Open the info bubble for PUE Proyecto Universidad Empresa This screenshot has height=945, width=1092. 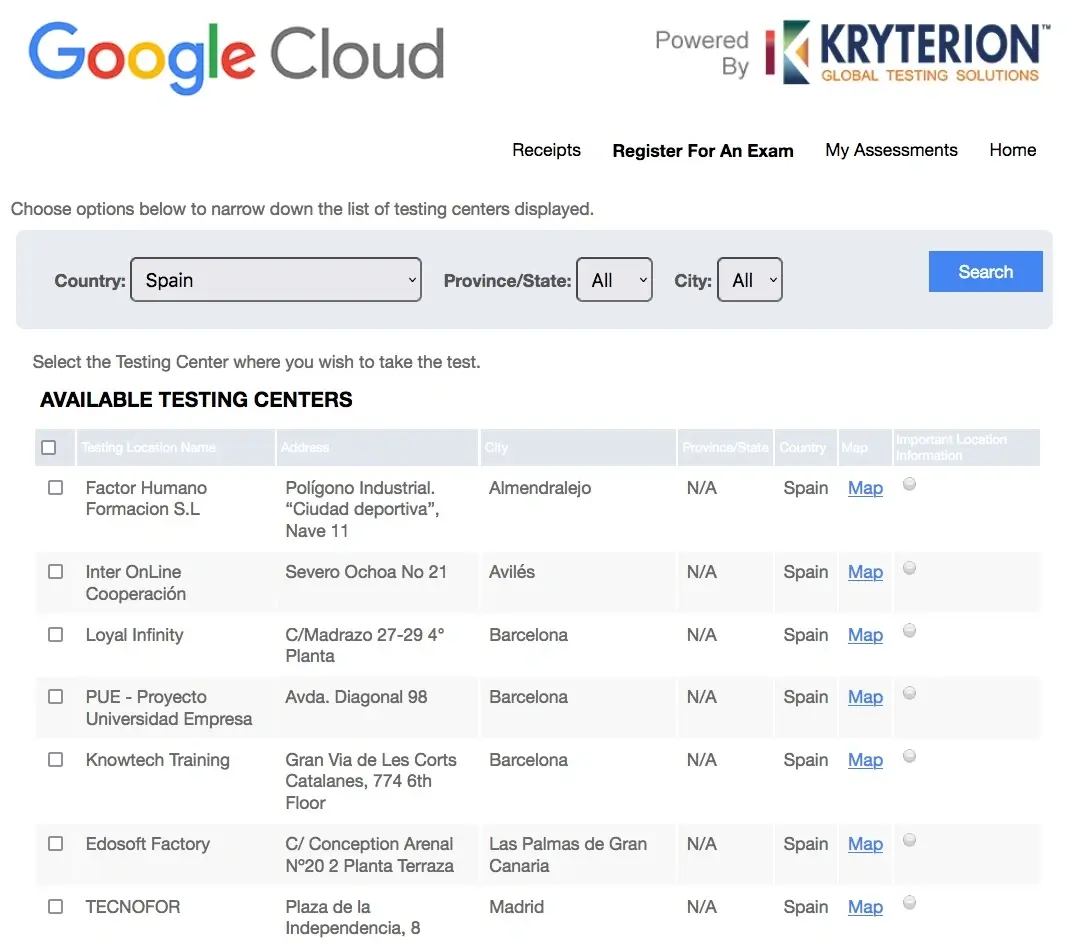tap(909, 692)
